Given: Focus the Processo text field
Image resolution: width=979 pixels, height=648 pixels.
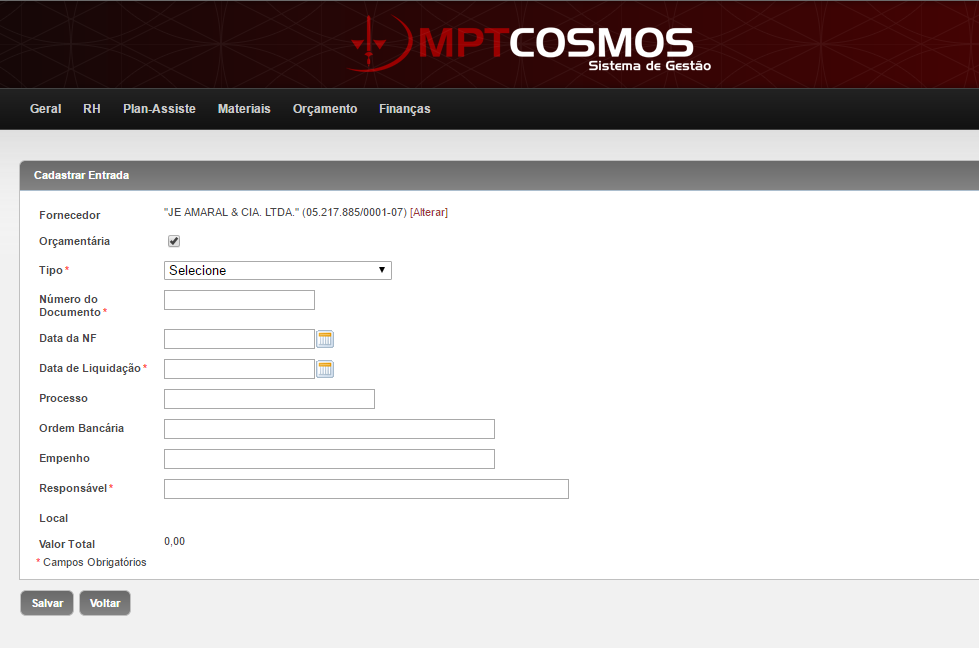Looking at the screenshot, I should 269,399.
